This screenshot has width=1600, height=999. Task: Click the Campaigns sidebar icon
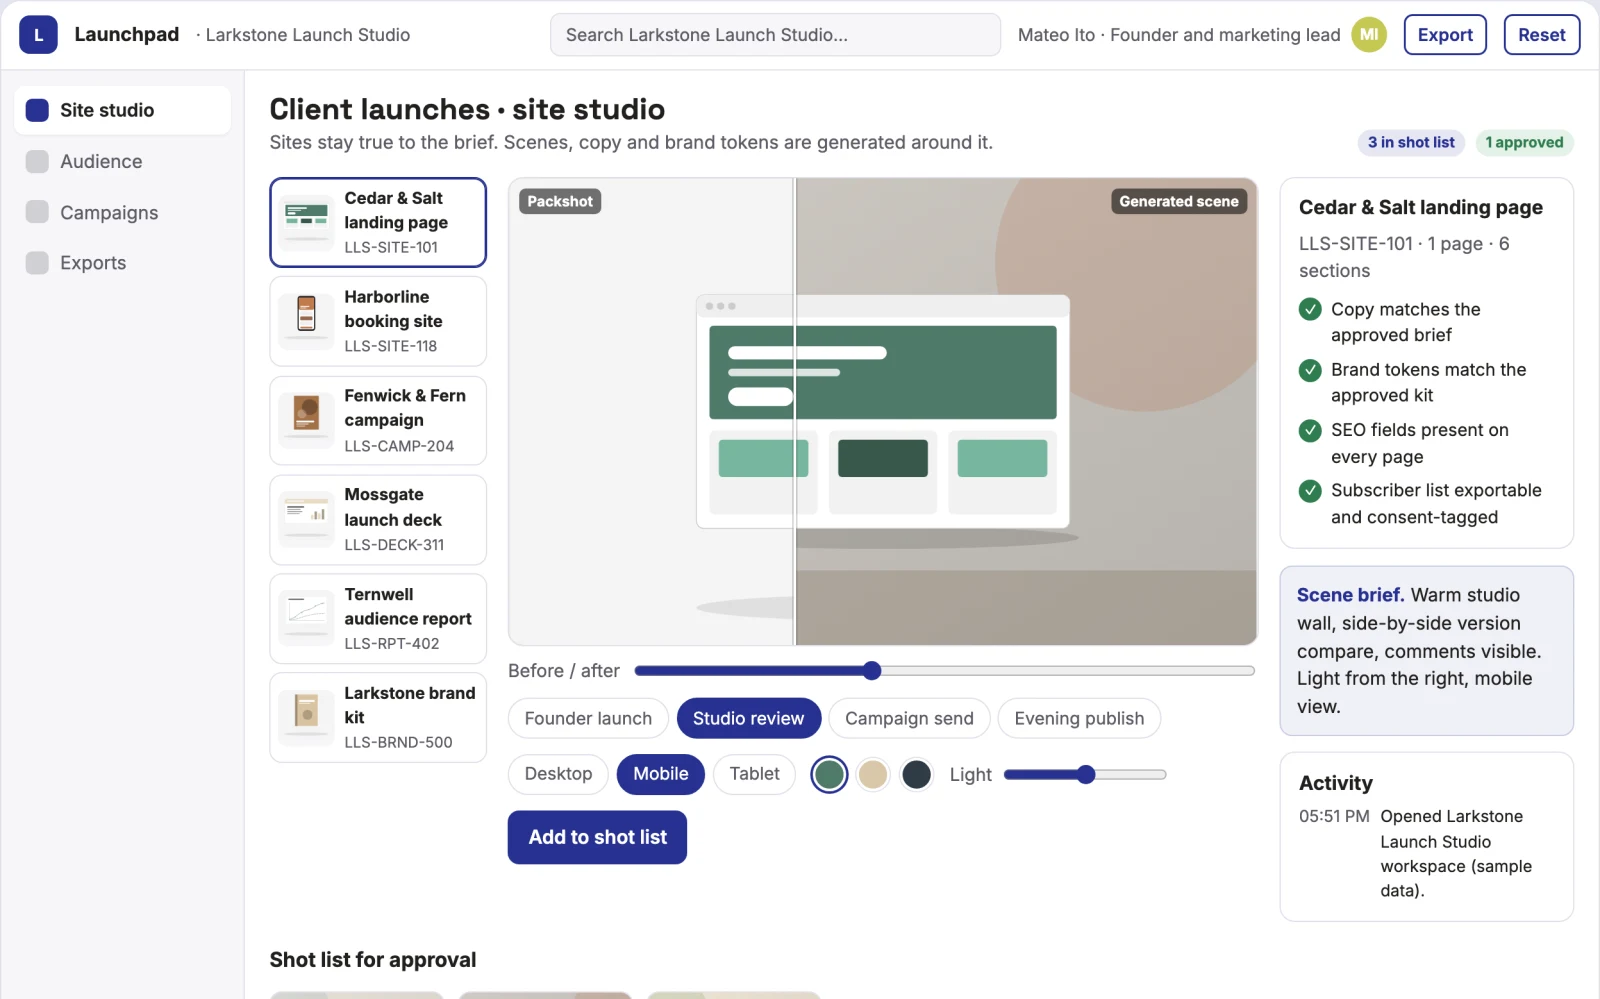pyautogui.click(x=37, y=212)
